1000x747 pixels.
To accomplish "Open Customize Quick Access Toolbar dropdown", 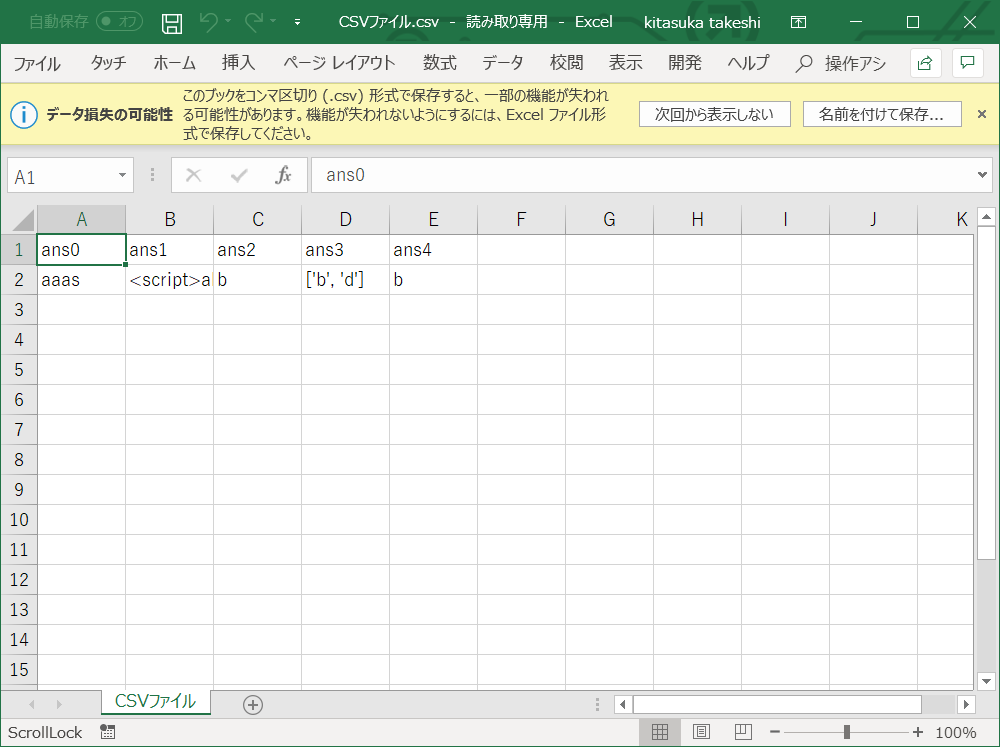I will tap(297, 22).
